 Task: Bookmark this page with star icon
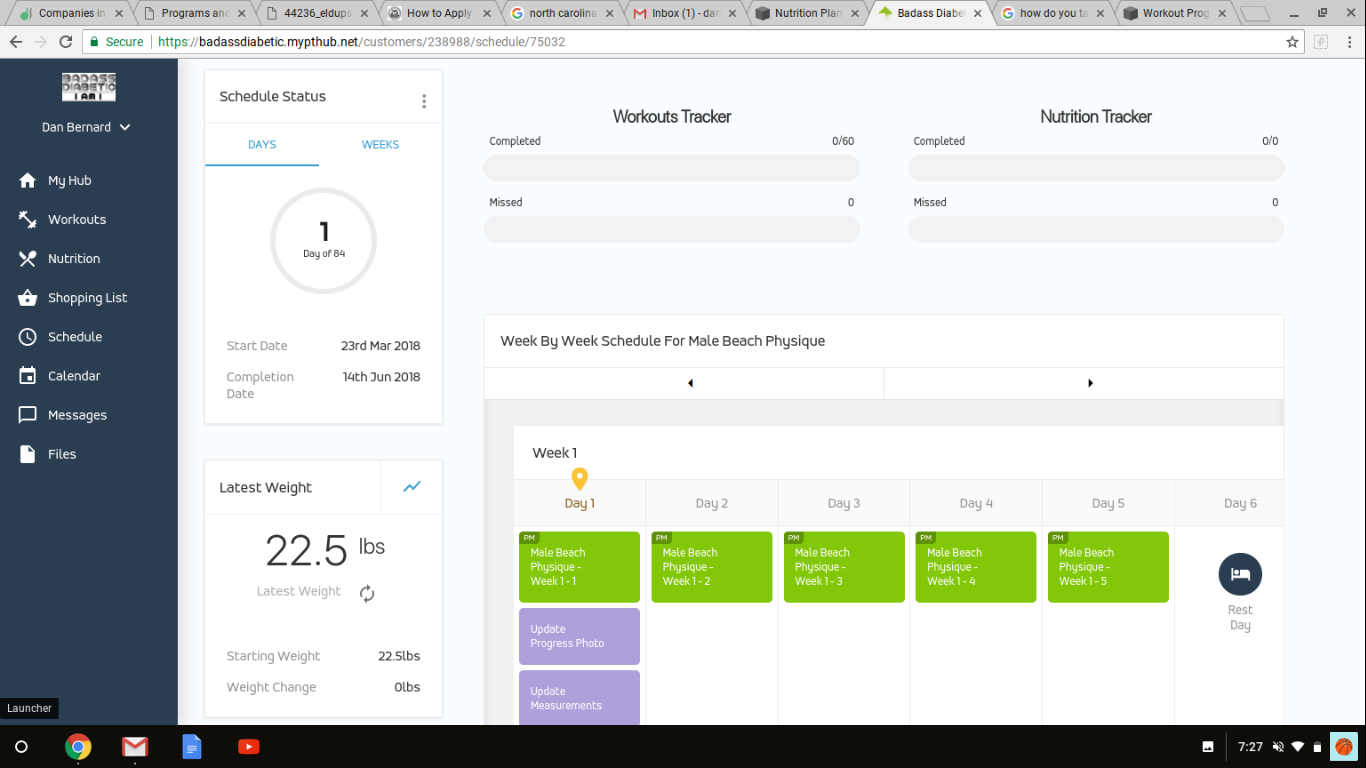tap(1292, 42)
